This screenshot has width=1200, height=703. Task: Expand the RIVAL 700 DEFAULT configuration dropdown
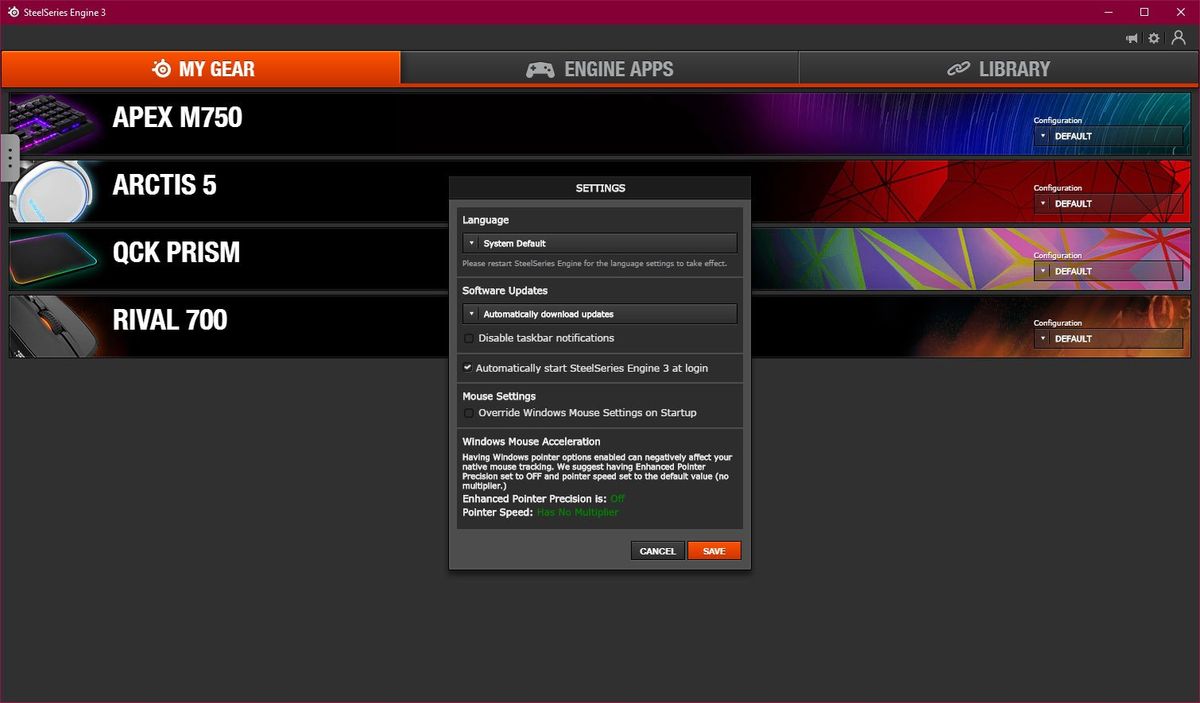click(1108, 339)
